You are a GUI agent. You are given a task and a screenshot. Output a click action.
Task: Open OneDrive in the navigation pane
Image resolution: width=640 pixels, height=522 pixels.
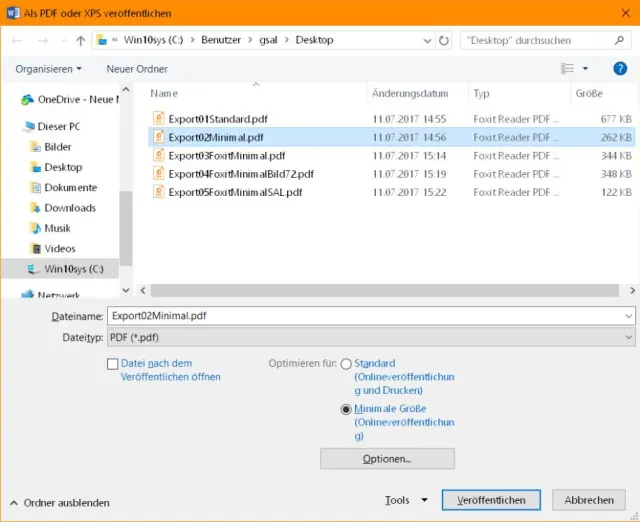[75, 100]
